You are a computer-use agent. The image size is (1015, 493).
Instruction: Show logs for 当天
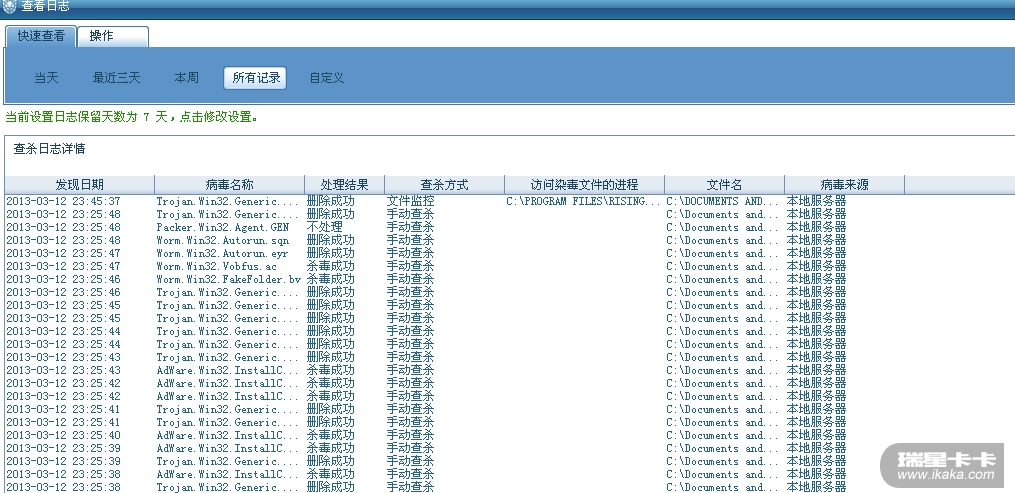coord(47,78)
